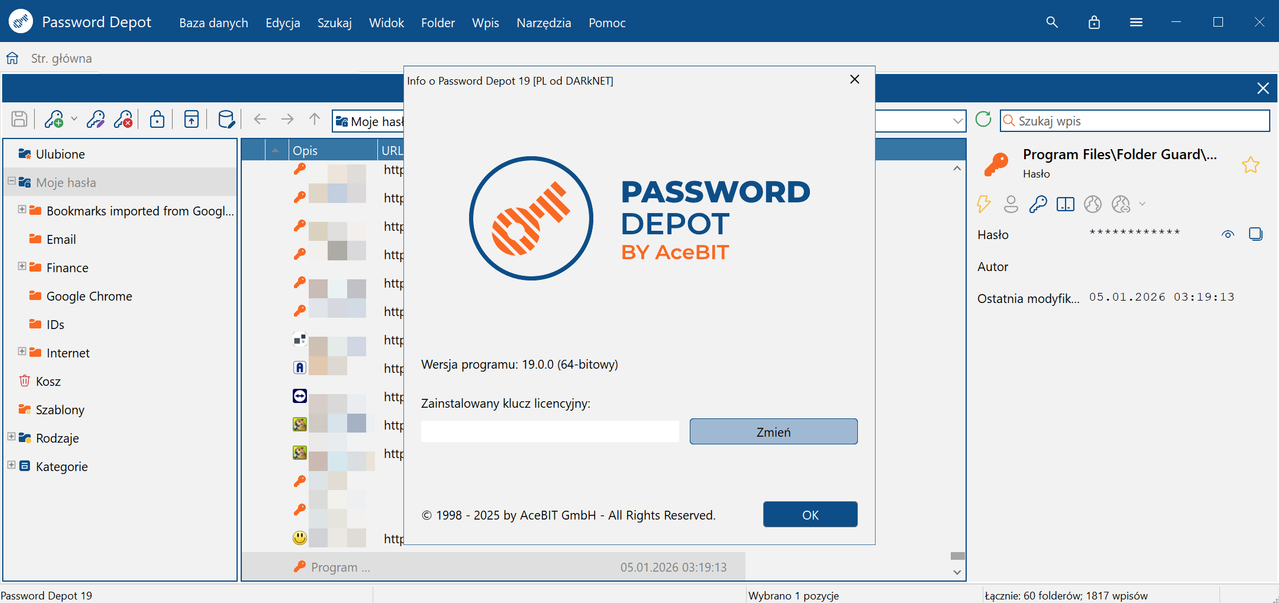
Task: Click the padlock icon in the title bar
Action: click(1094, 22)
